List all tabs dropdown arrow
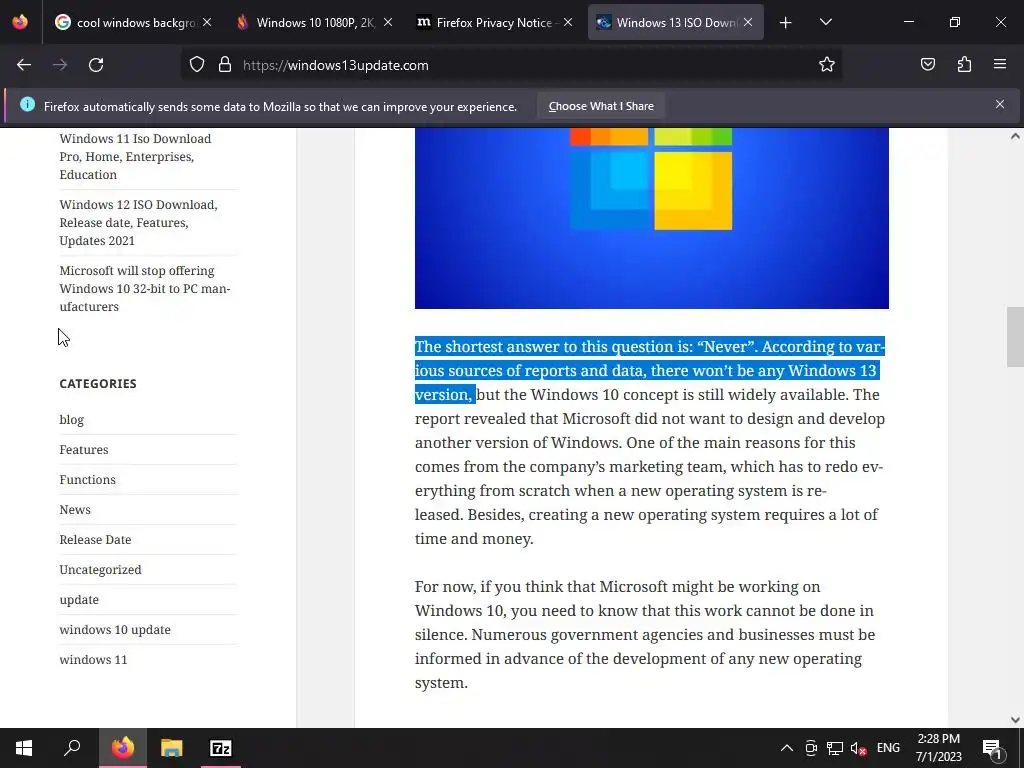Viewport: 1024px width, 768px height. point(825,23)
